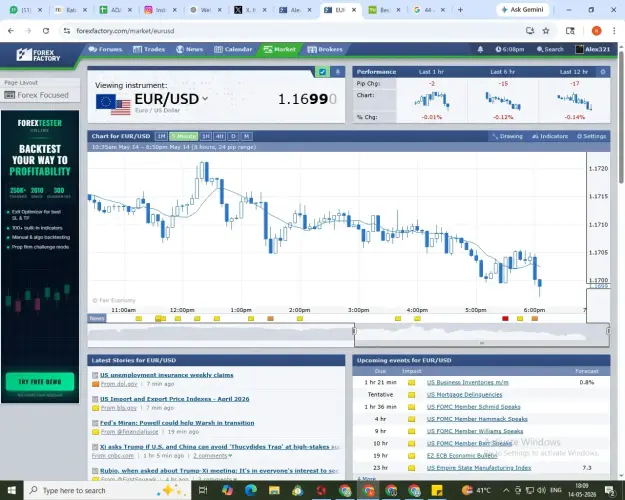Expand the EUR/USD instrument dropdown arrow

point(205,98)
